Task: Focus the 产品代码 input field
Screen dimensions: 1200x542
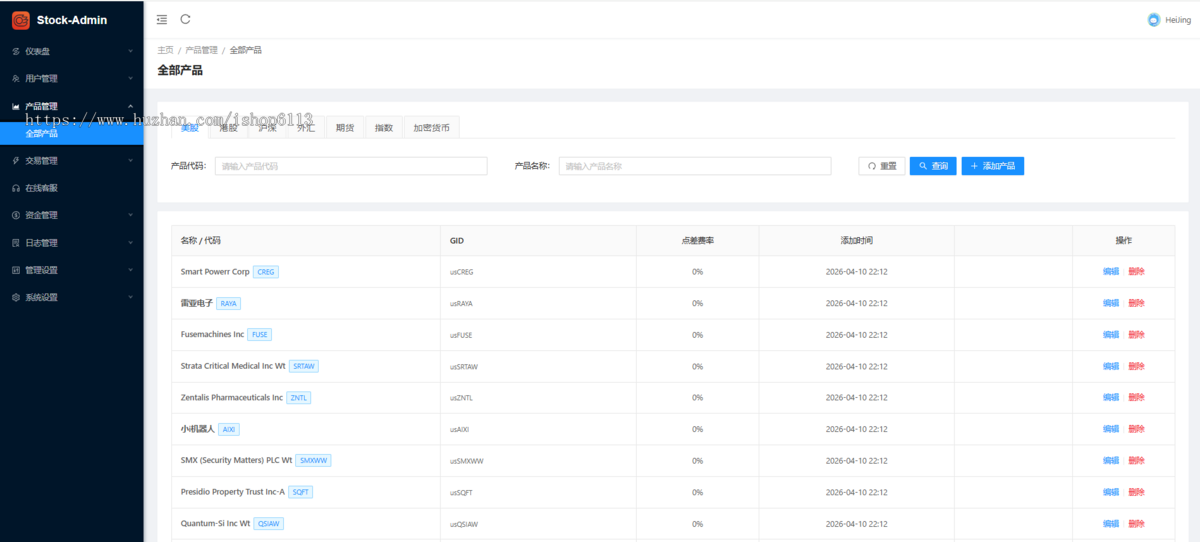Action: [351, 166]
